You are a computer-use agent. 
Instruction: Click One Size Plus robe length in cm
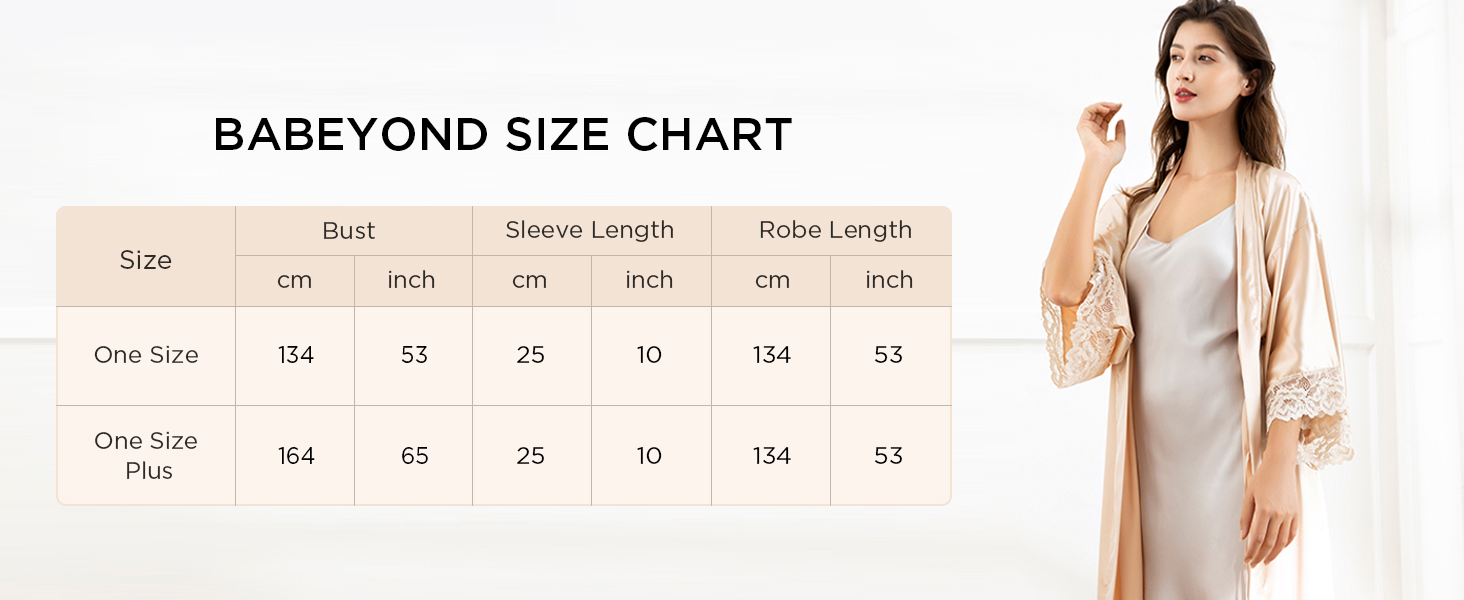click(772, 456)
